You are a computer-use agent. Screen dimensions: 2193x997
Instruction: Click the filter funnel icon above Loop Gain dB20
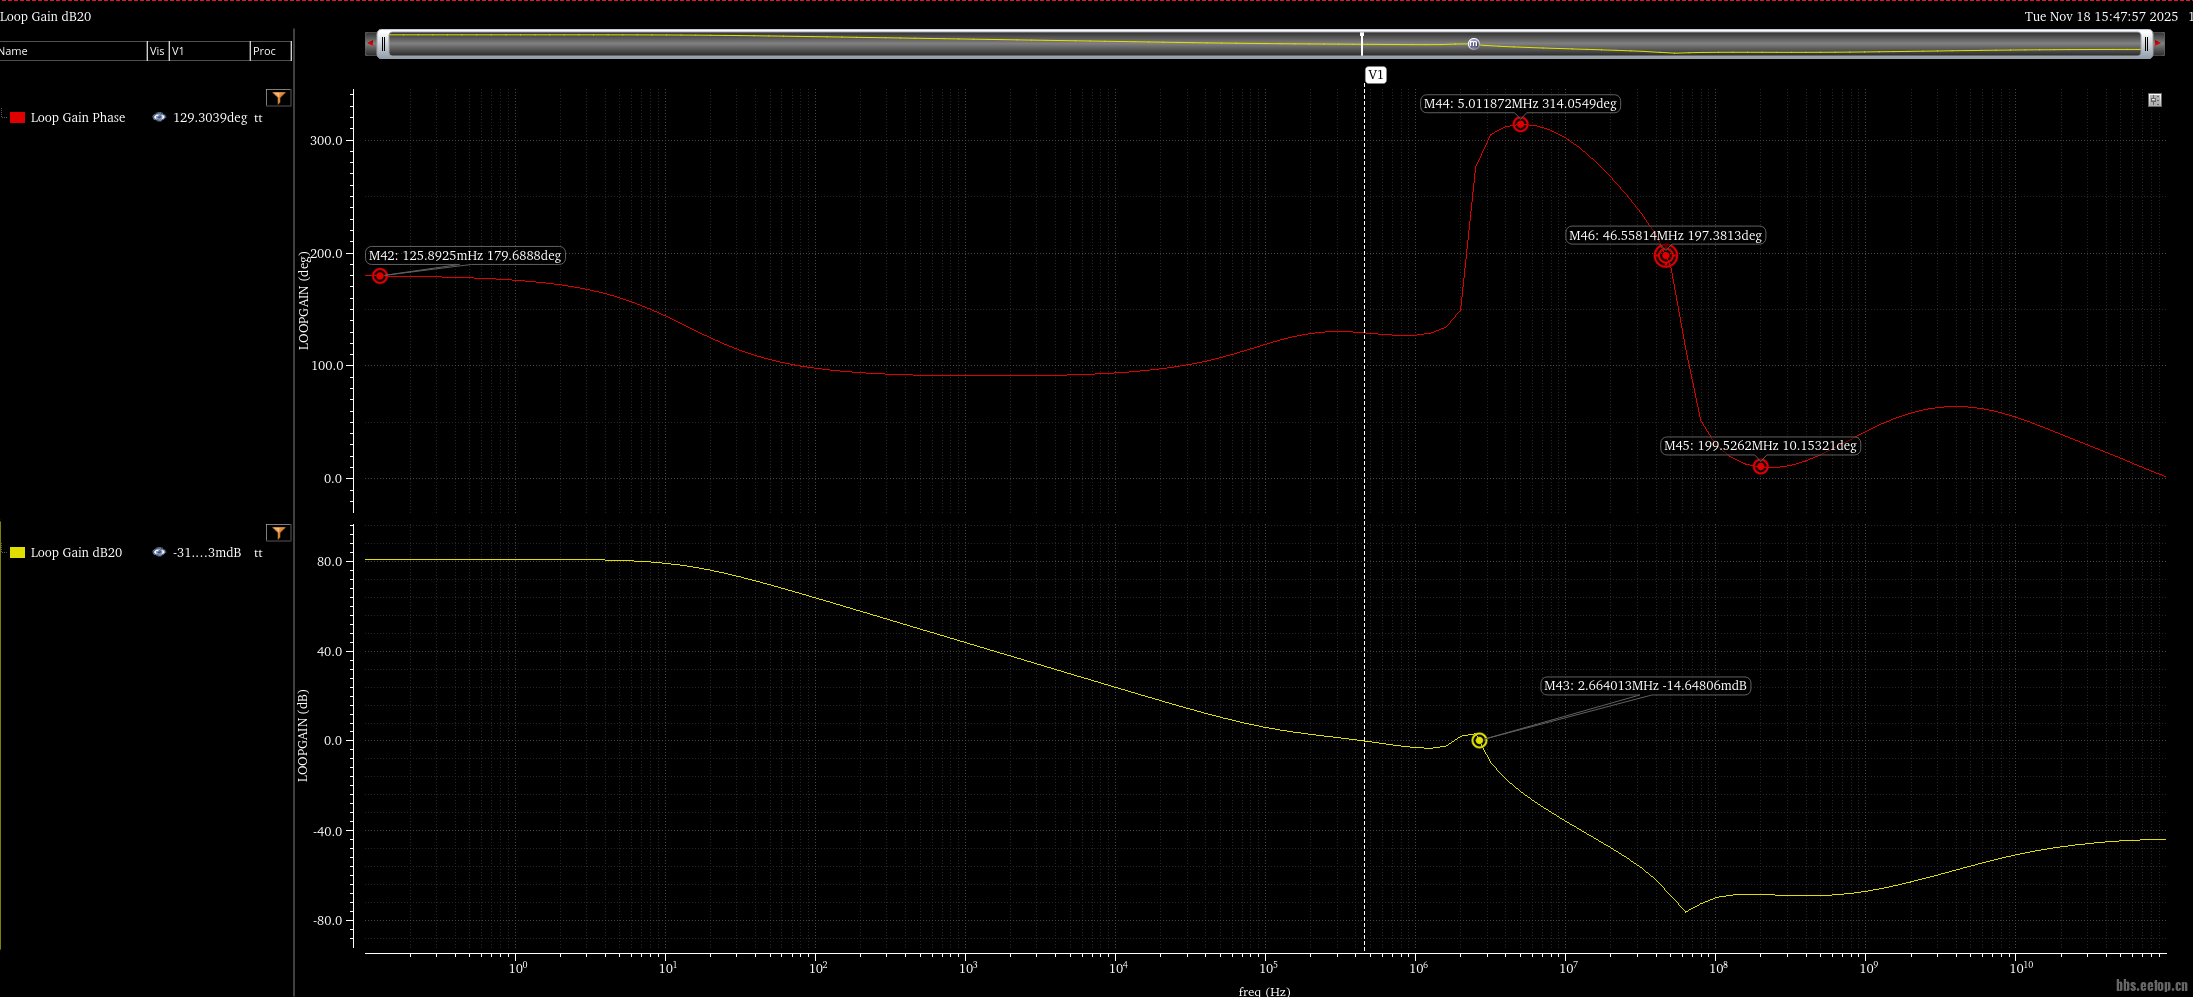pyautogui.click(x=278, y=533)
